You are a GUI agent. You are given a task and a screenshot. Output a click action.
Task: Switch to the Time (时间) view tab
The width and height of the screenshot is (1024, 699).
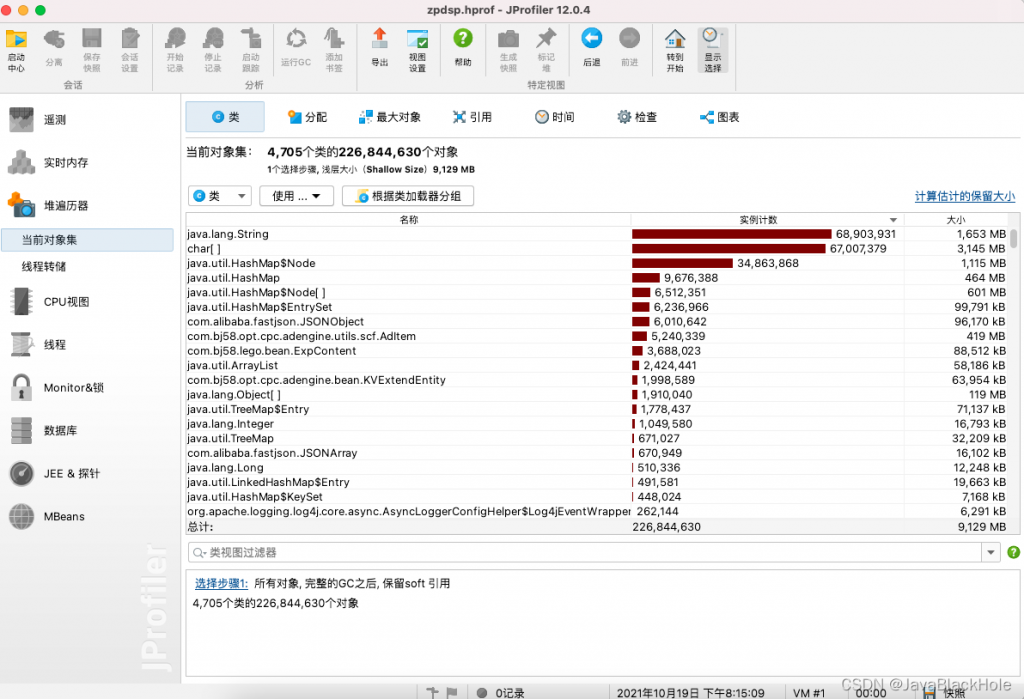coord(554,117)
